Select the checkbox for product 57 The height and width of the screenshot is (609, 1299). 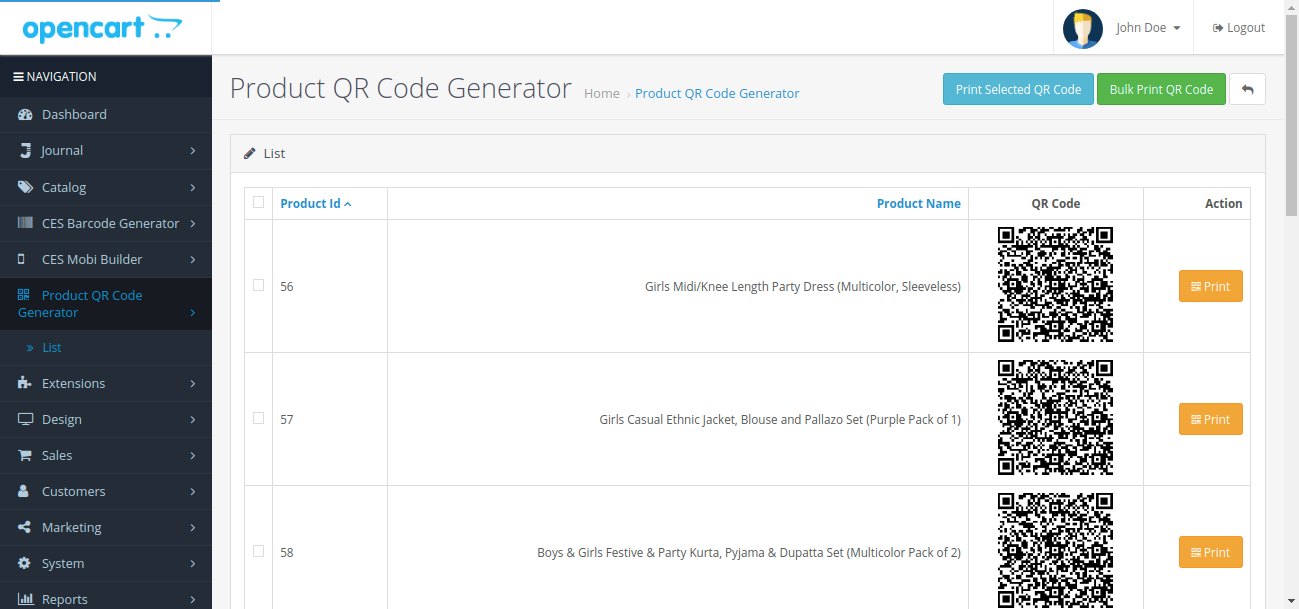[259, 418]
